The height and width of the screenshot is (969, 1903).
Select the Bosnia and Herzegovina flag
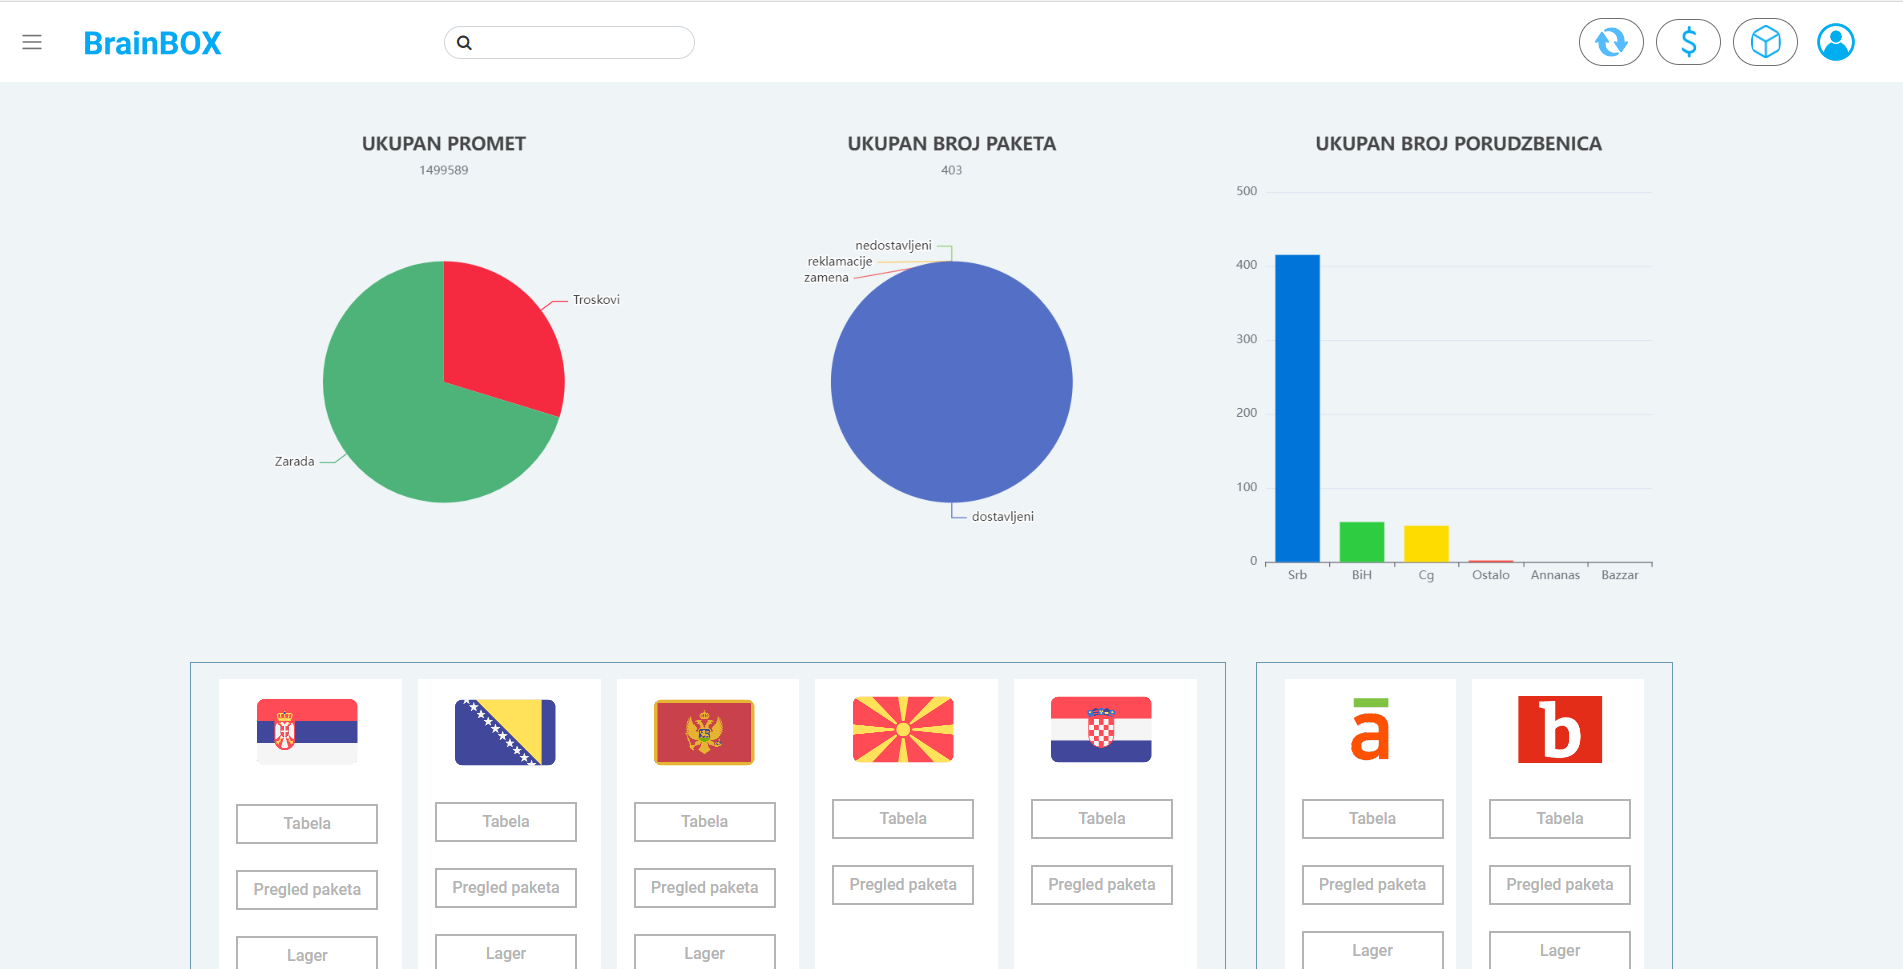point(505,732)
